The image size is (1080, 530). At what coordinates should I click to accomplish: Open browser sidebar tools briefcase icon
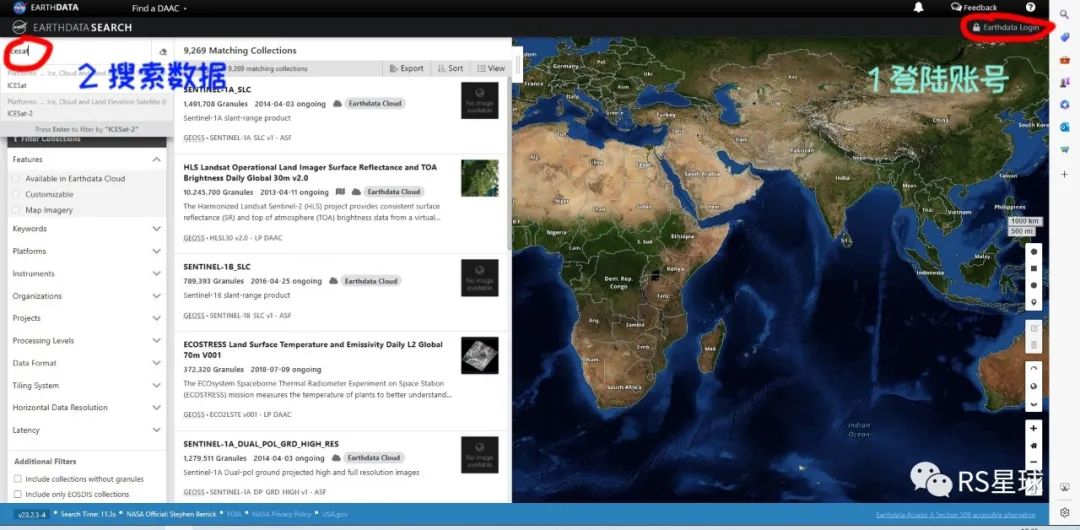pos(1065,60)
